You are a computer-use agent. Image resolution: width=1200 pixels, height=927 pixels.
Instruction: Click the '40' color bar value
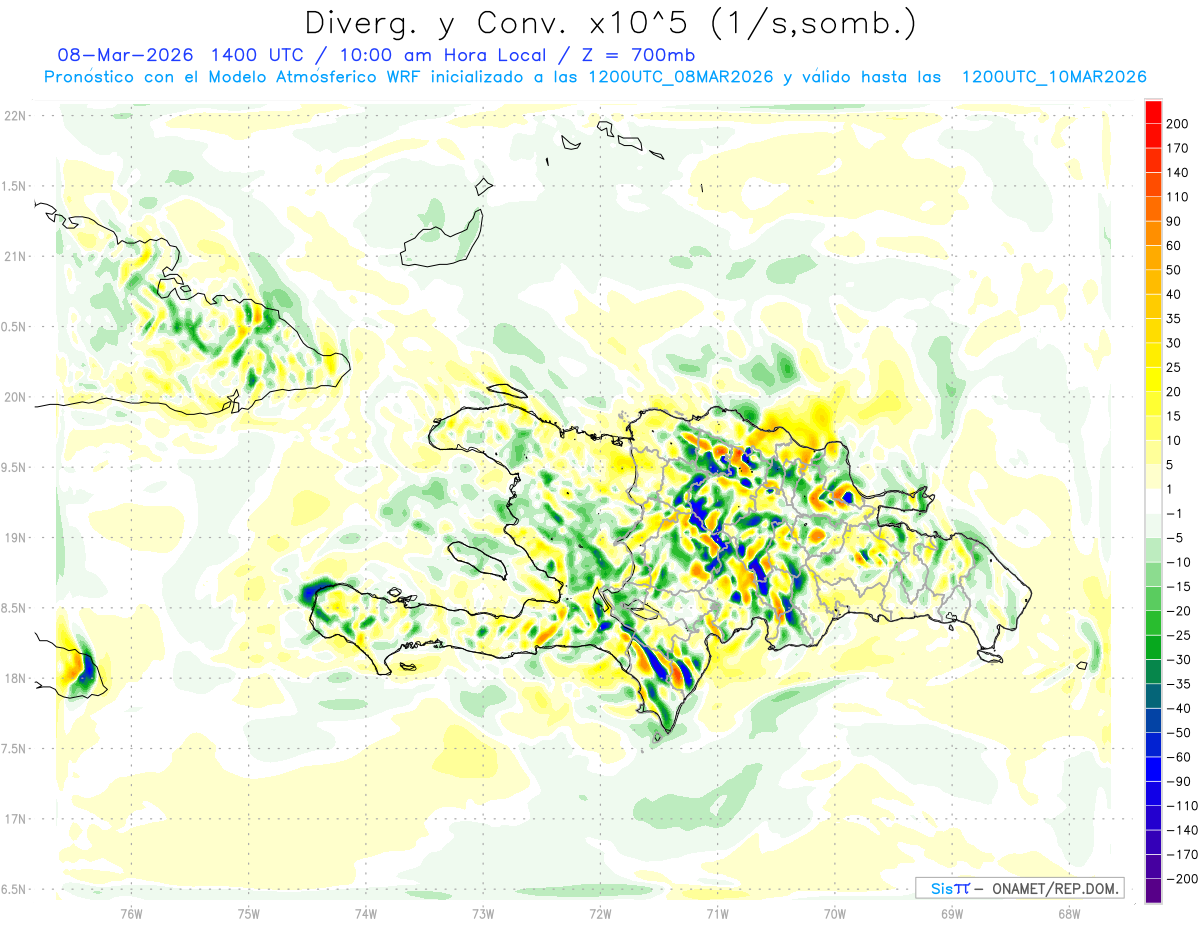(x=1174, y=294)
